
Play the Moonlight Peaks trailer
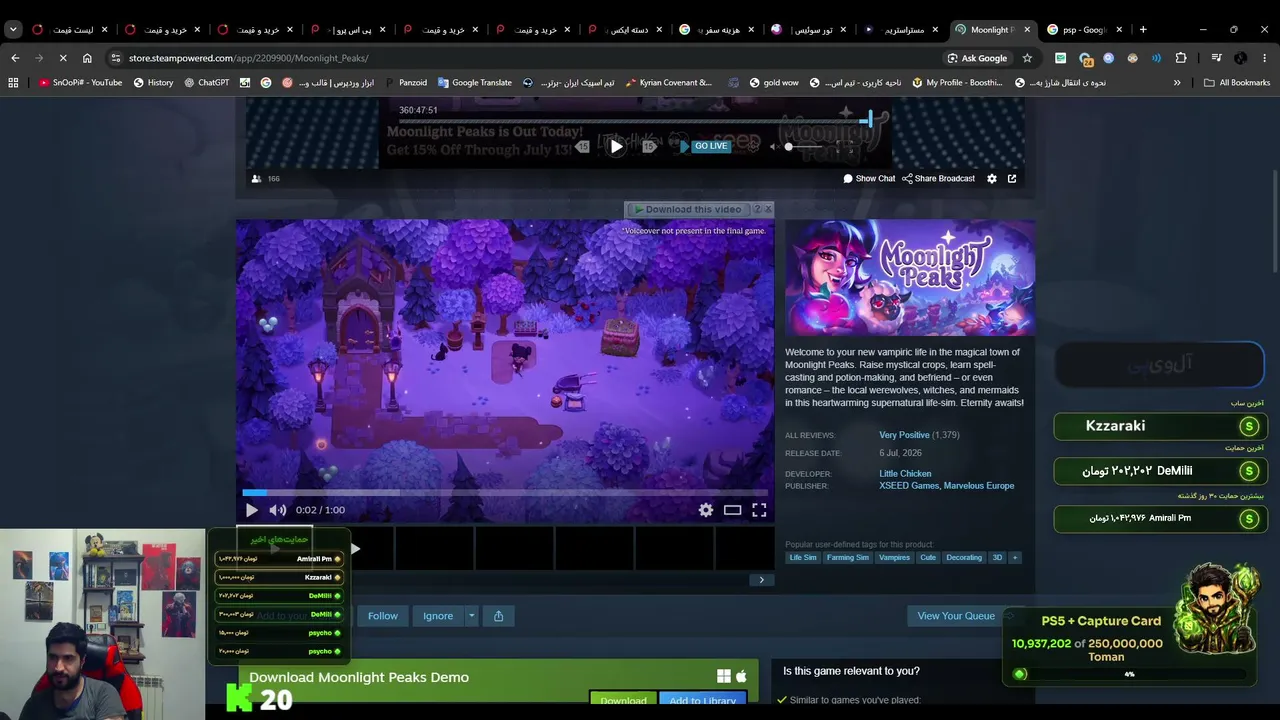coord(252,510)
